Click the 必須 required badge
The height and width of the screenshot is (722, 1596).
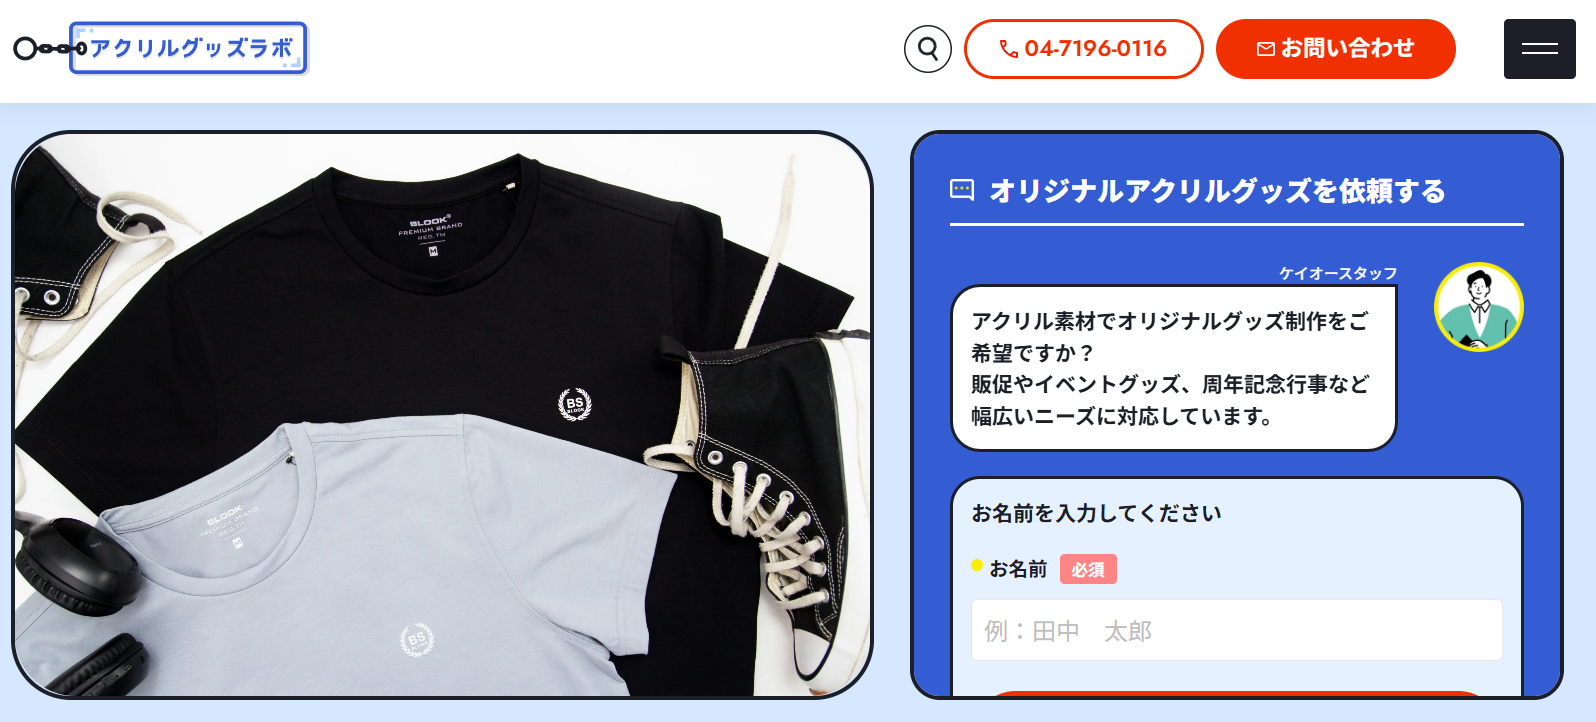[x=1087, y=569]
